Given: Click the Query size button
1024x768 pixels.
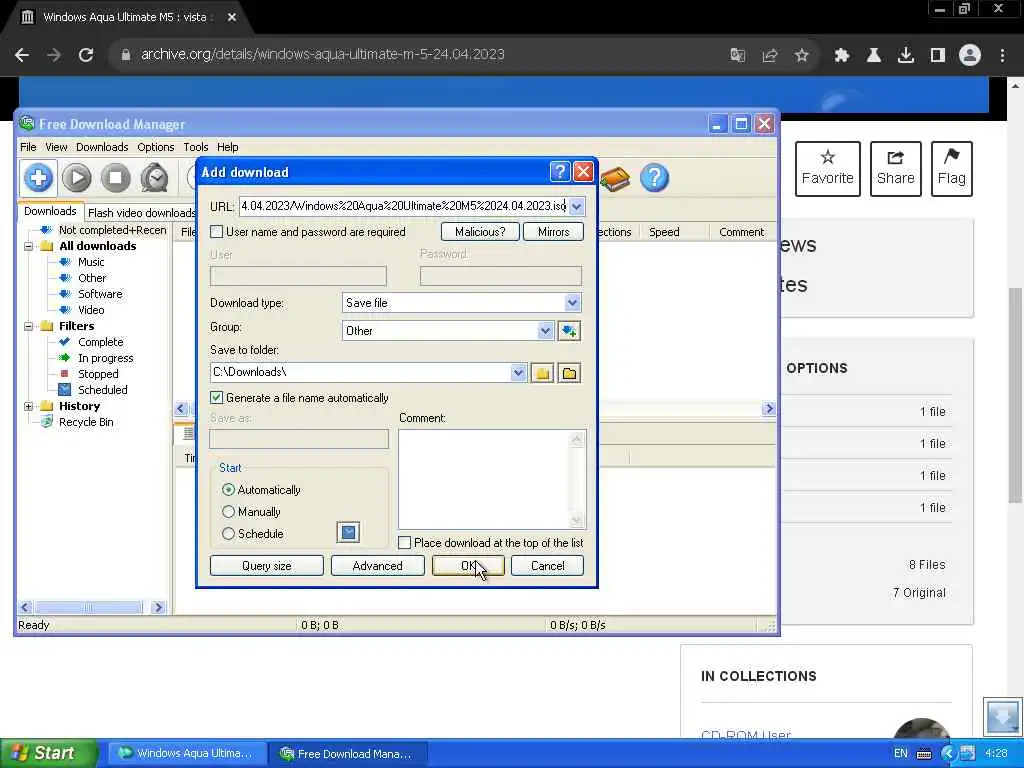Looking at the screenshot, I should pyautogui.click(x=266, y=566).
